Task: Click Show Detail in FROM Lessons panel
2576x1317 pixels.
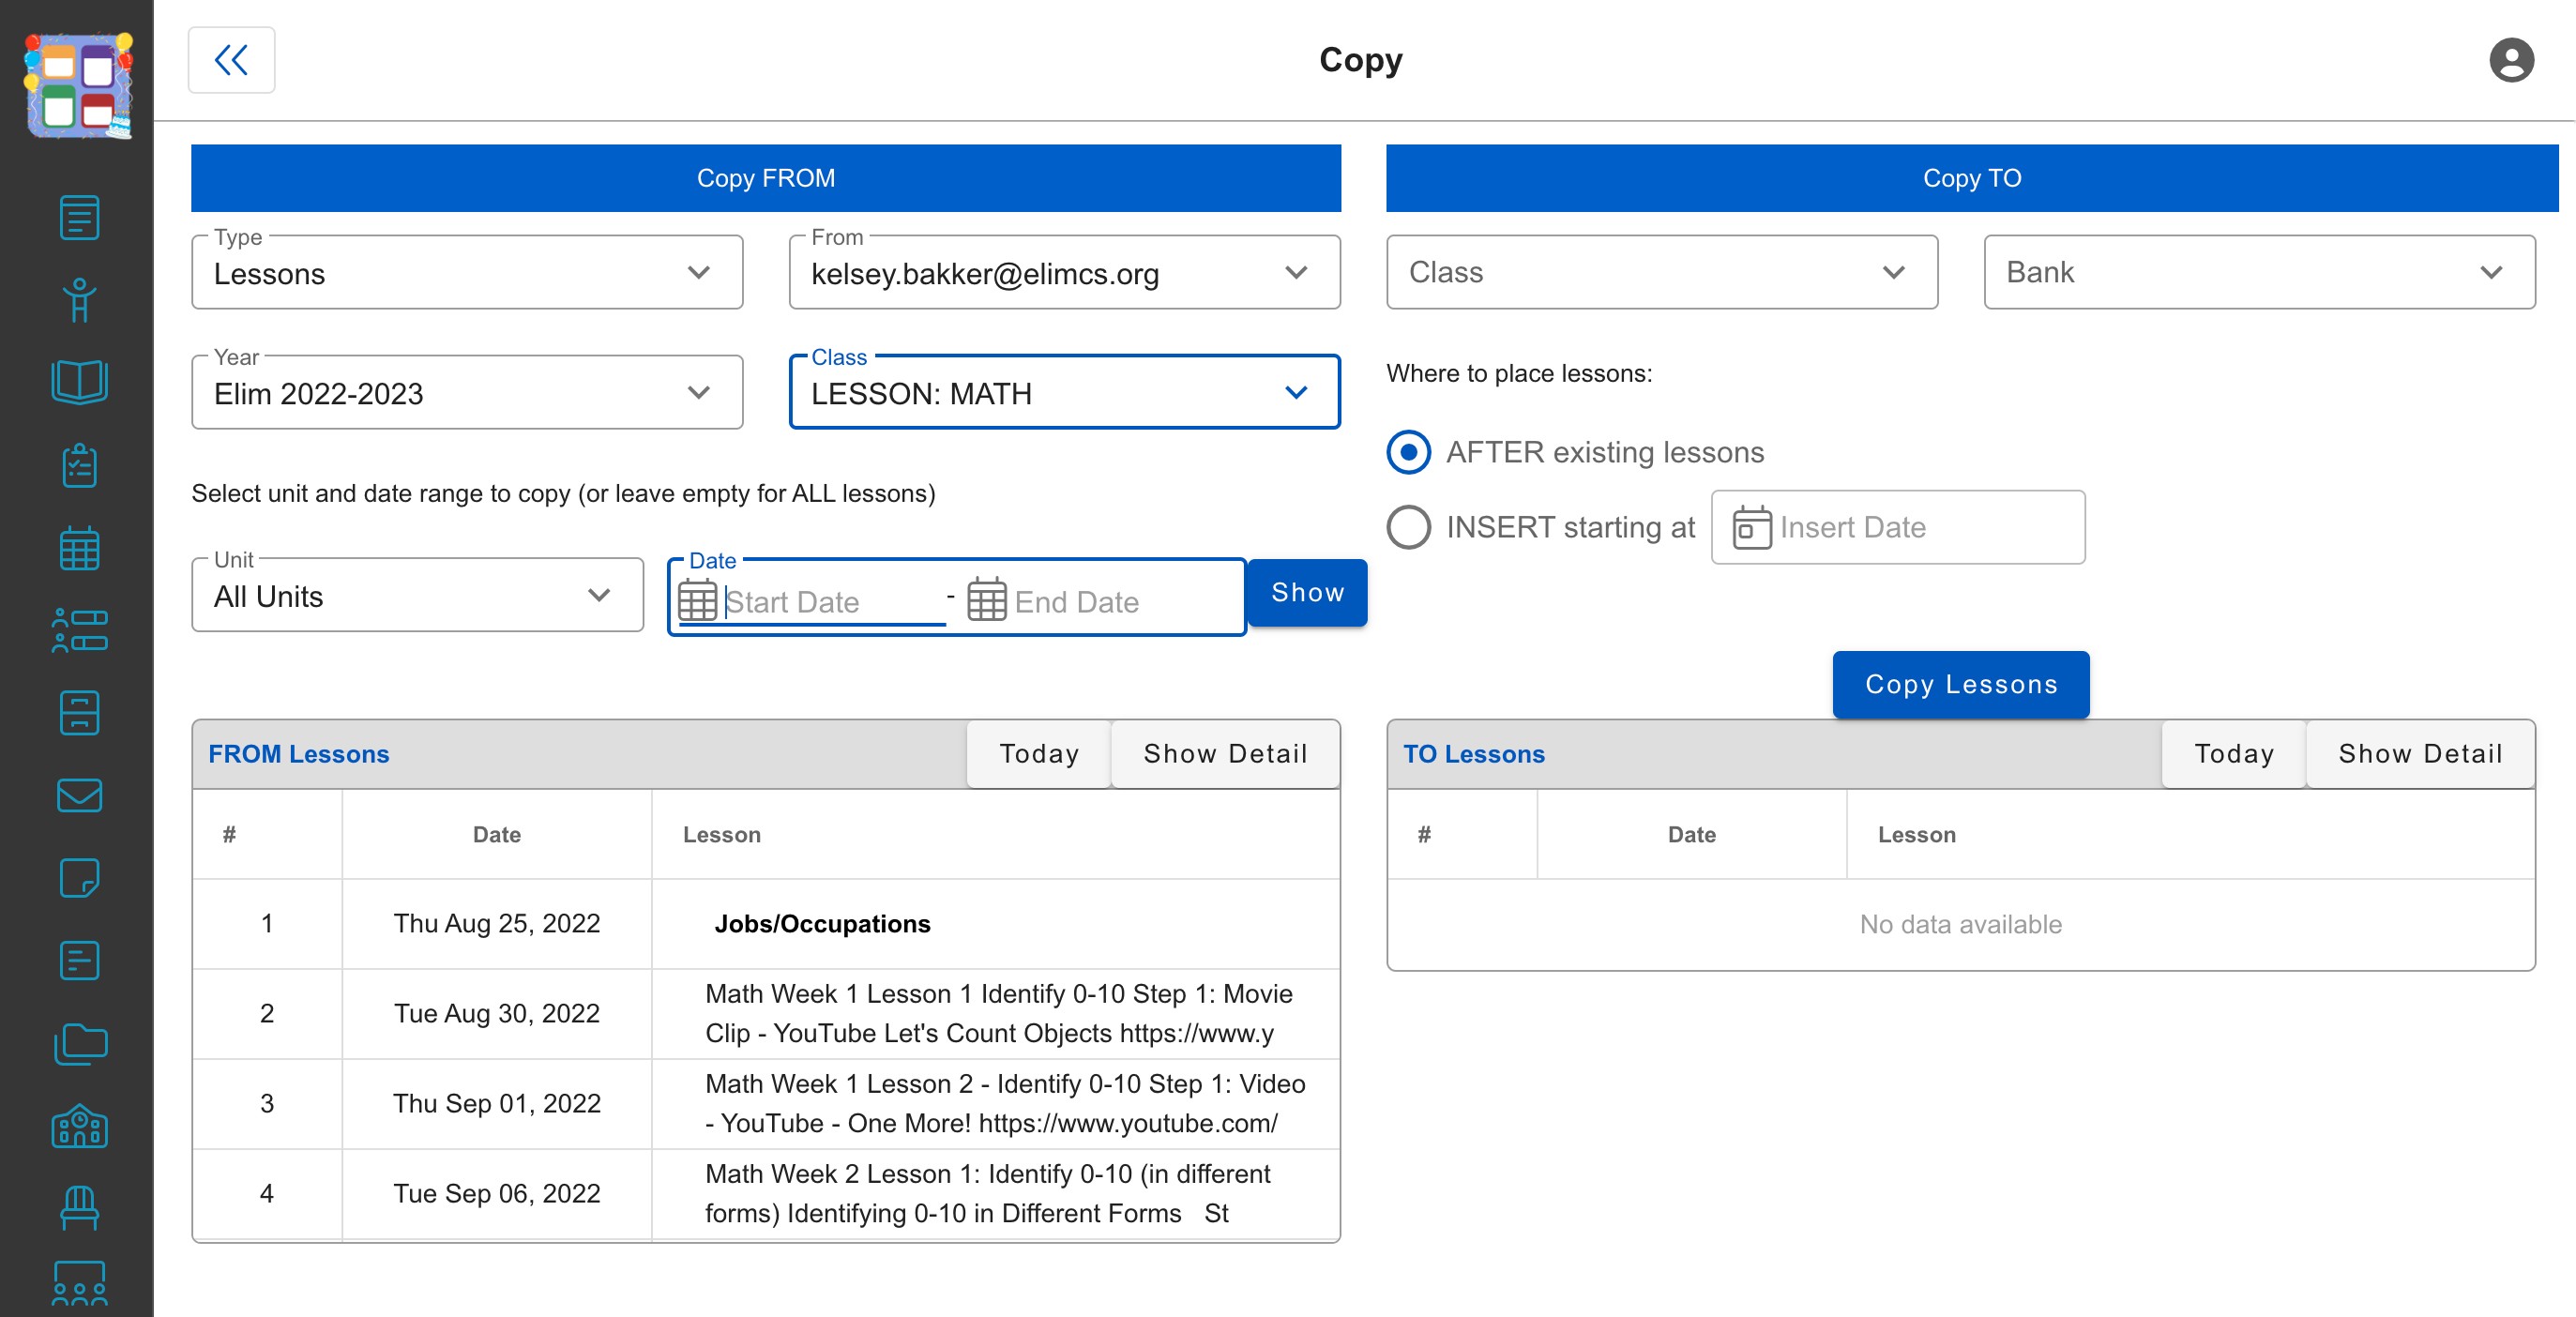Action: 1225,754
